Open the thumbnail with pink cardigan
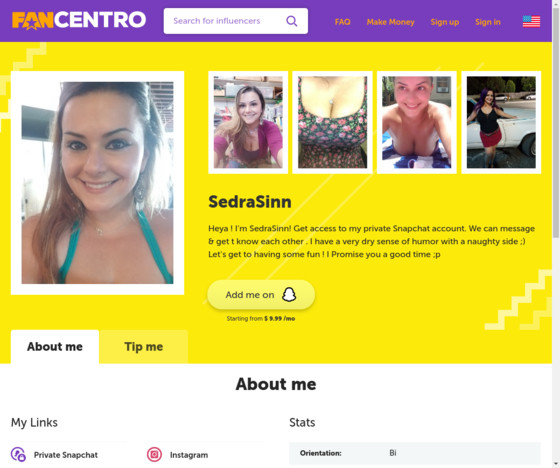 click(x=248, y=122)
